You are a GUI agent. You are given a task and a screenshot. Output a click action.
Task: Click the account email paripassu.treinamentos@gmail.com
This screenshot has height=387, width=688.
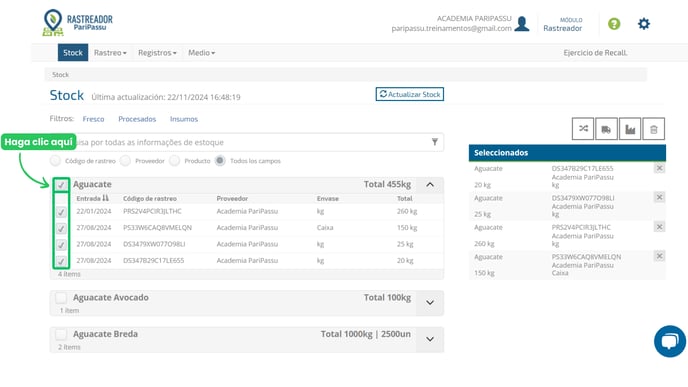[452, 28]
